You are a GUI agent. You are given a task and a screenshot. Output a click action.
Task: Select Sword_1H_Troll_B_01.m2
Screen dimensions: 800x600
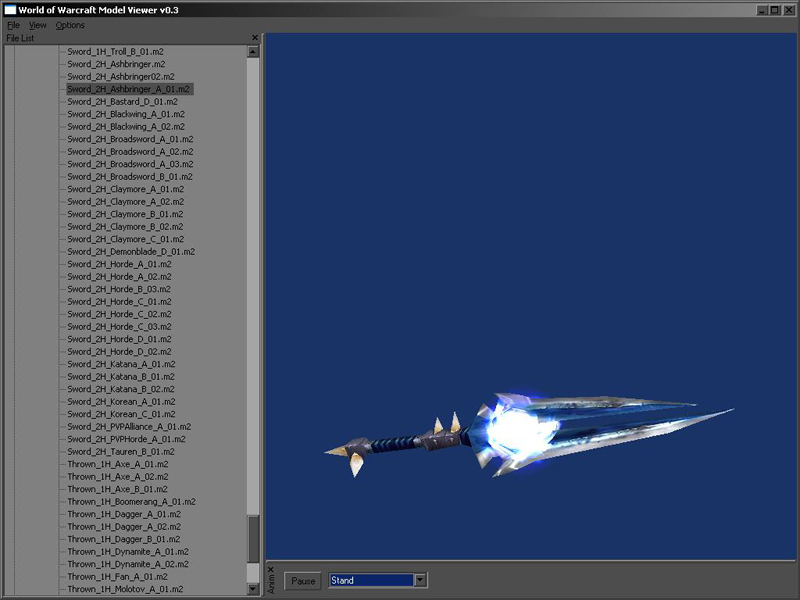115,52
